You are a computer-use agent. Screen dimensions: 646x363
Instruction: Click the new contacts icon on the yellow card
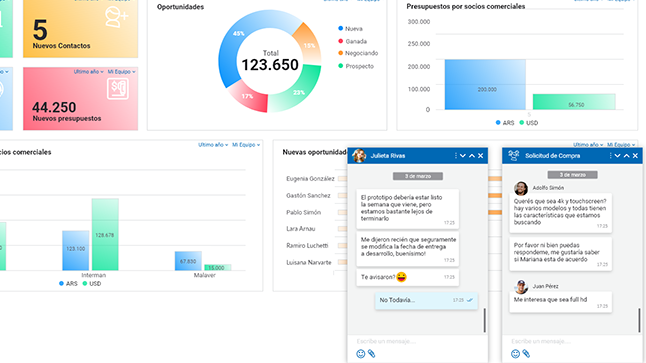[116, 17]
